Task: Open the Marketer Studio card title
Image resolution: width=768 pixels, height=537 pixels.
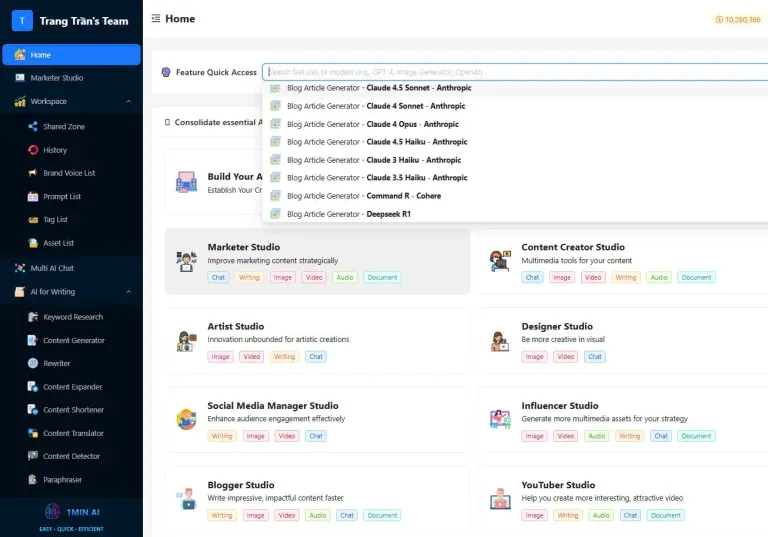Action: click(243, 247)
